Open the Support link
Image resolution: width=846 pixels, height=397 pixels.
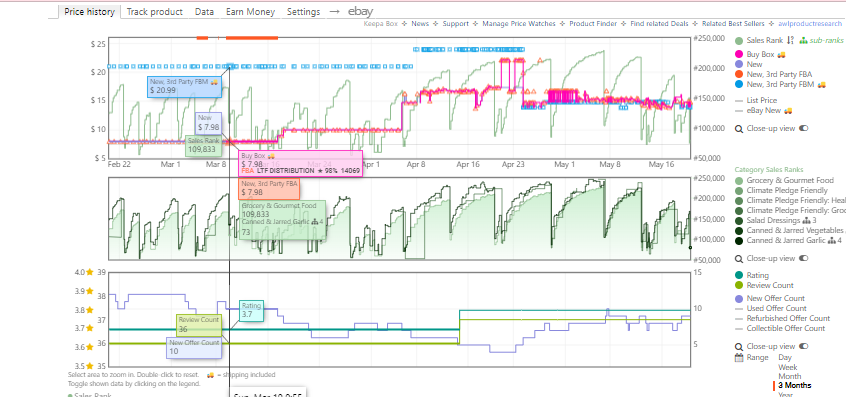pyautogui.click(x=455, y=24)
